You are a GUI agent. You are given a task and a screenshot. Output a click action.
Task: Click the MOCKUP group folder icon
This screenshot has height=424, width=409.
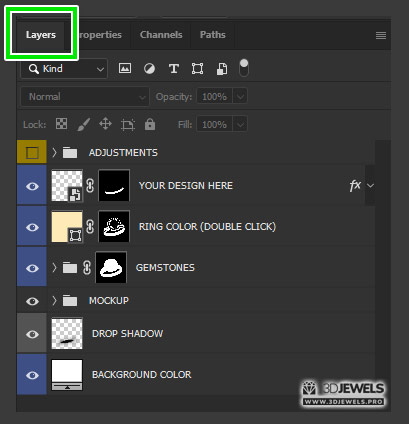click(70, 301)
